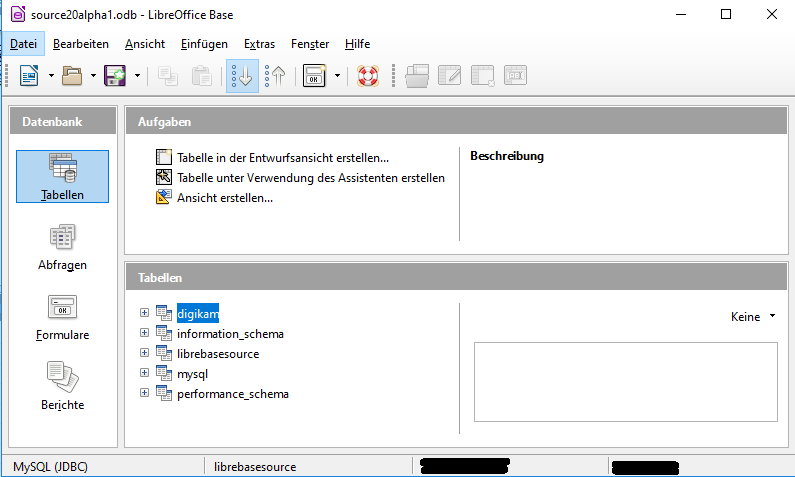This screenshot has width=795, height=477.
Task: Open LibreOffice Help lifebuoy icon
Action: (x=368, y=76)
